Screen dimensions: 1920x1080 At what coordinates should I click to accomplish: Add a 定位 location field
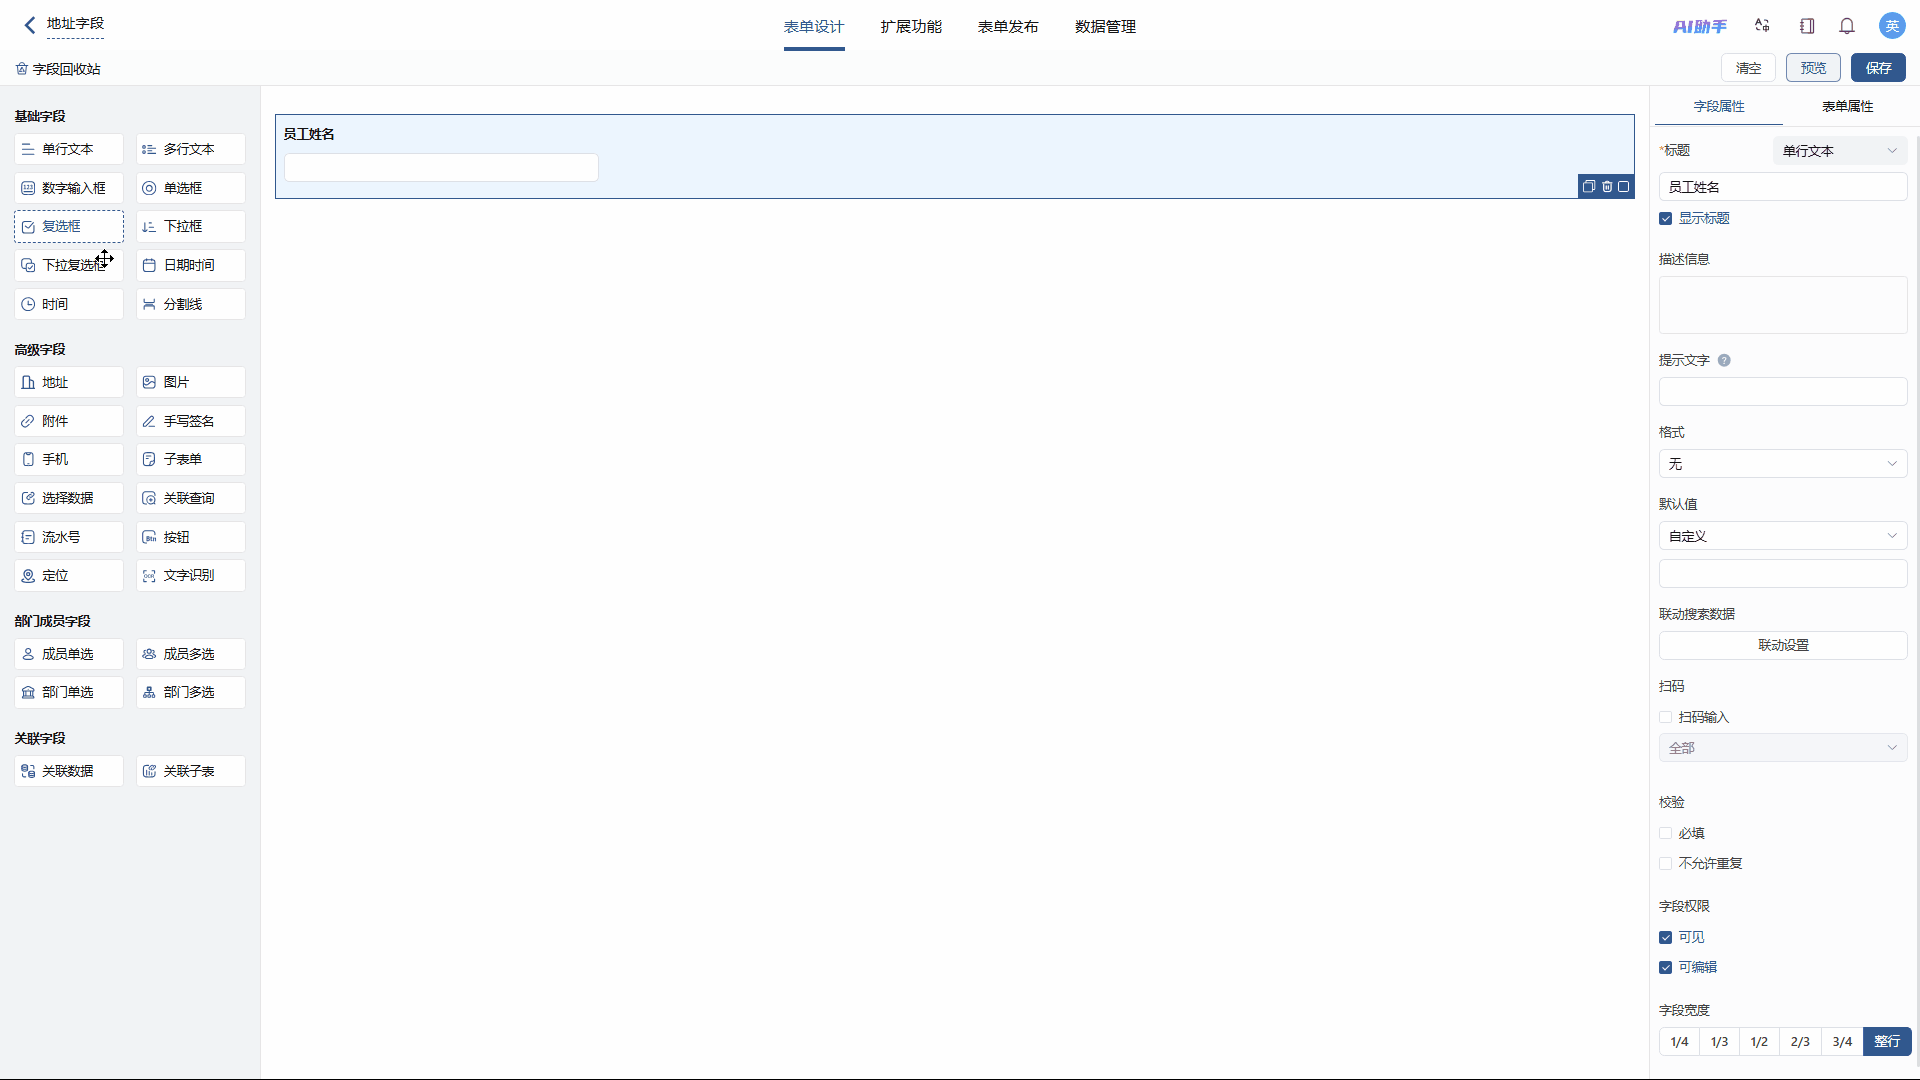point(69,576)
